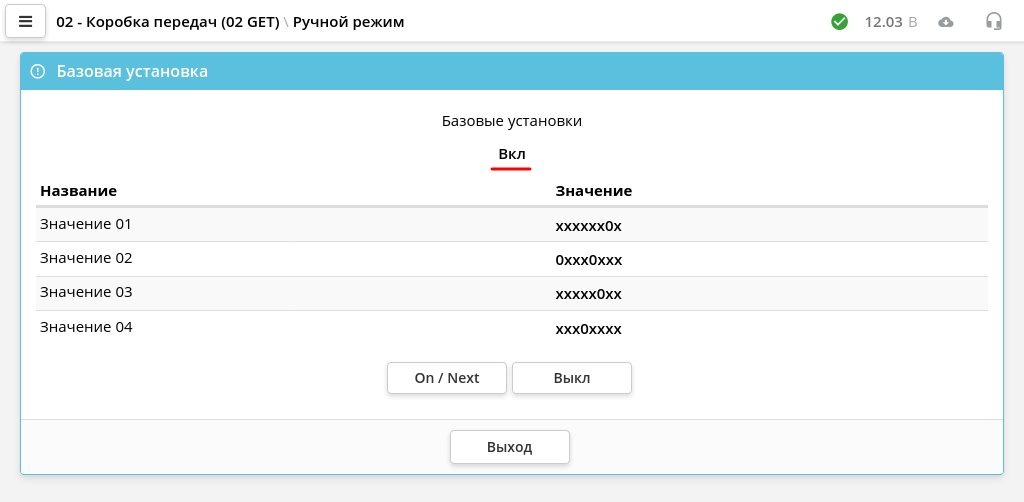Select the Значение 02 row
The height and width of the screenshot is (502, 1024).
pyautogui.click(x=511, y=259)
